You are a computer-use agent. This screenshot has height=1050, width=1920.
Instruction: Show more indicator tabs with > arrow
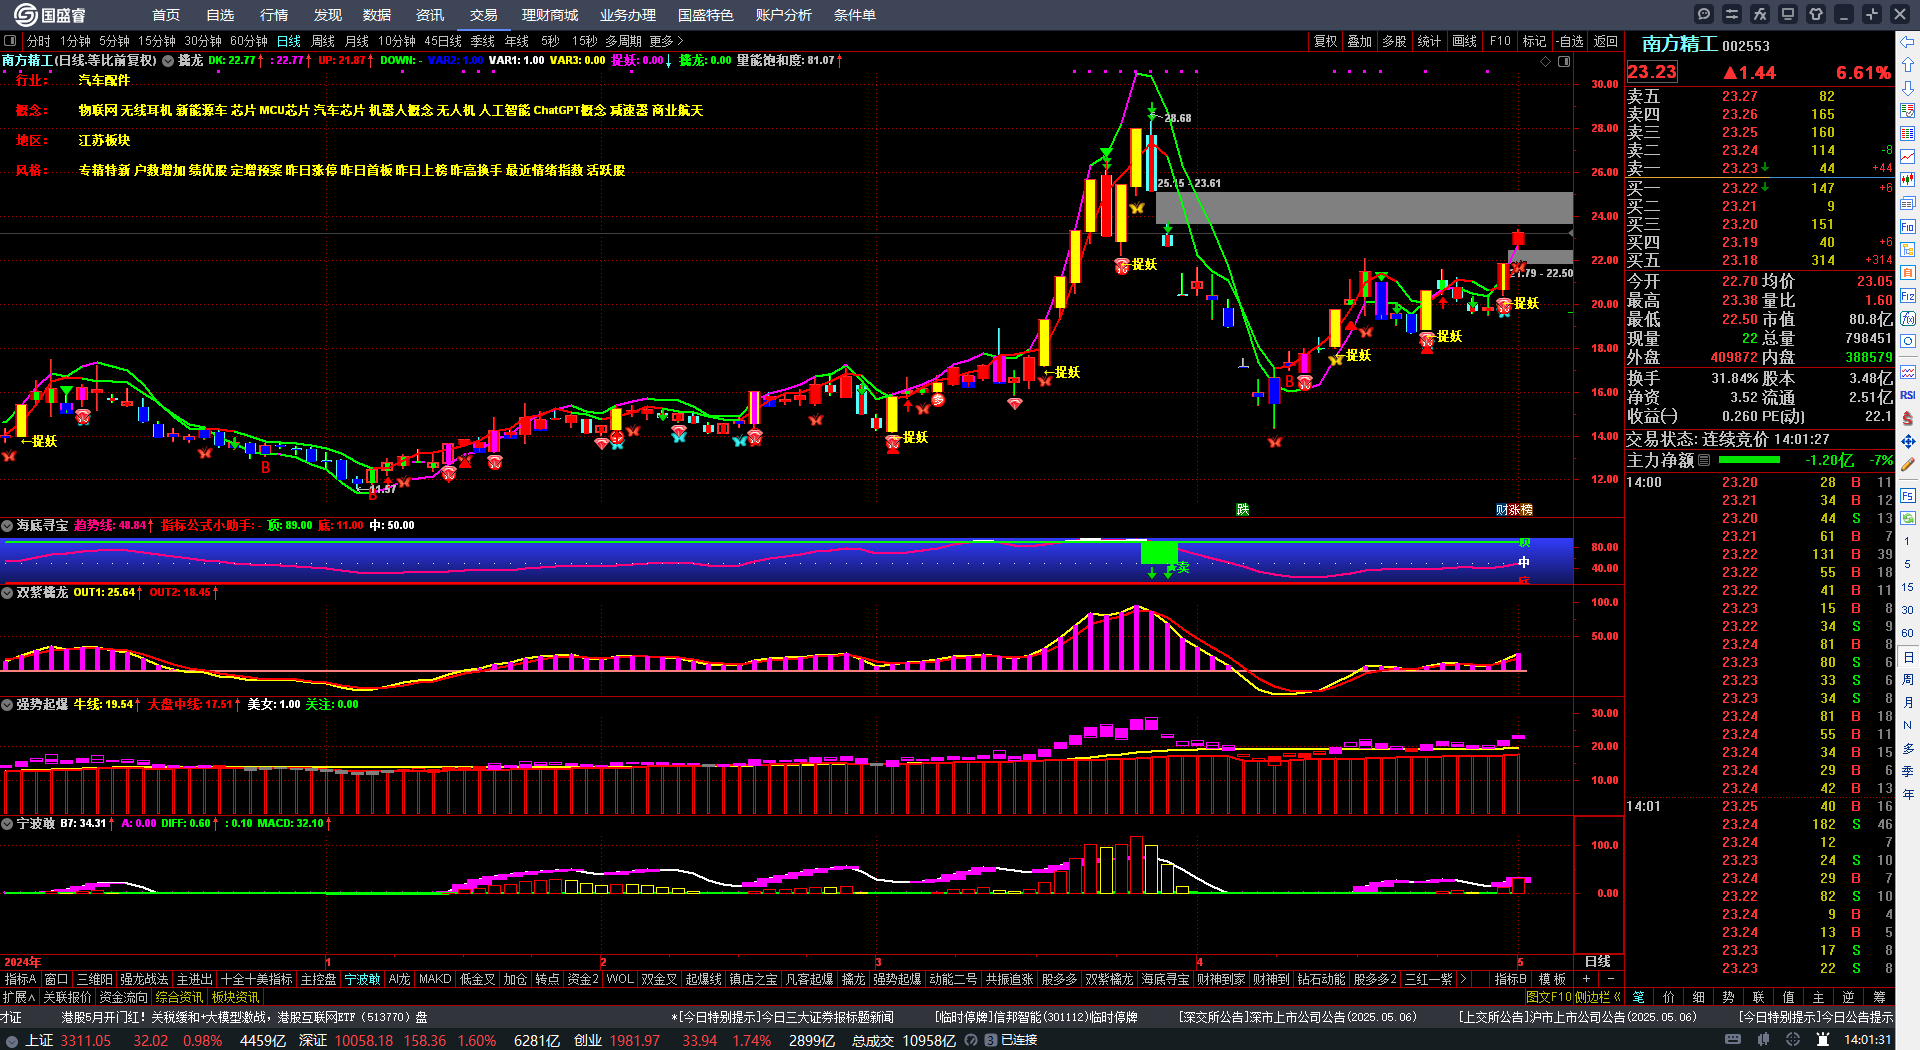[x=1464, y=979]
